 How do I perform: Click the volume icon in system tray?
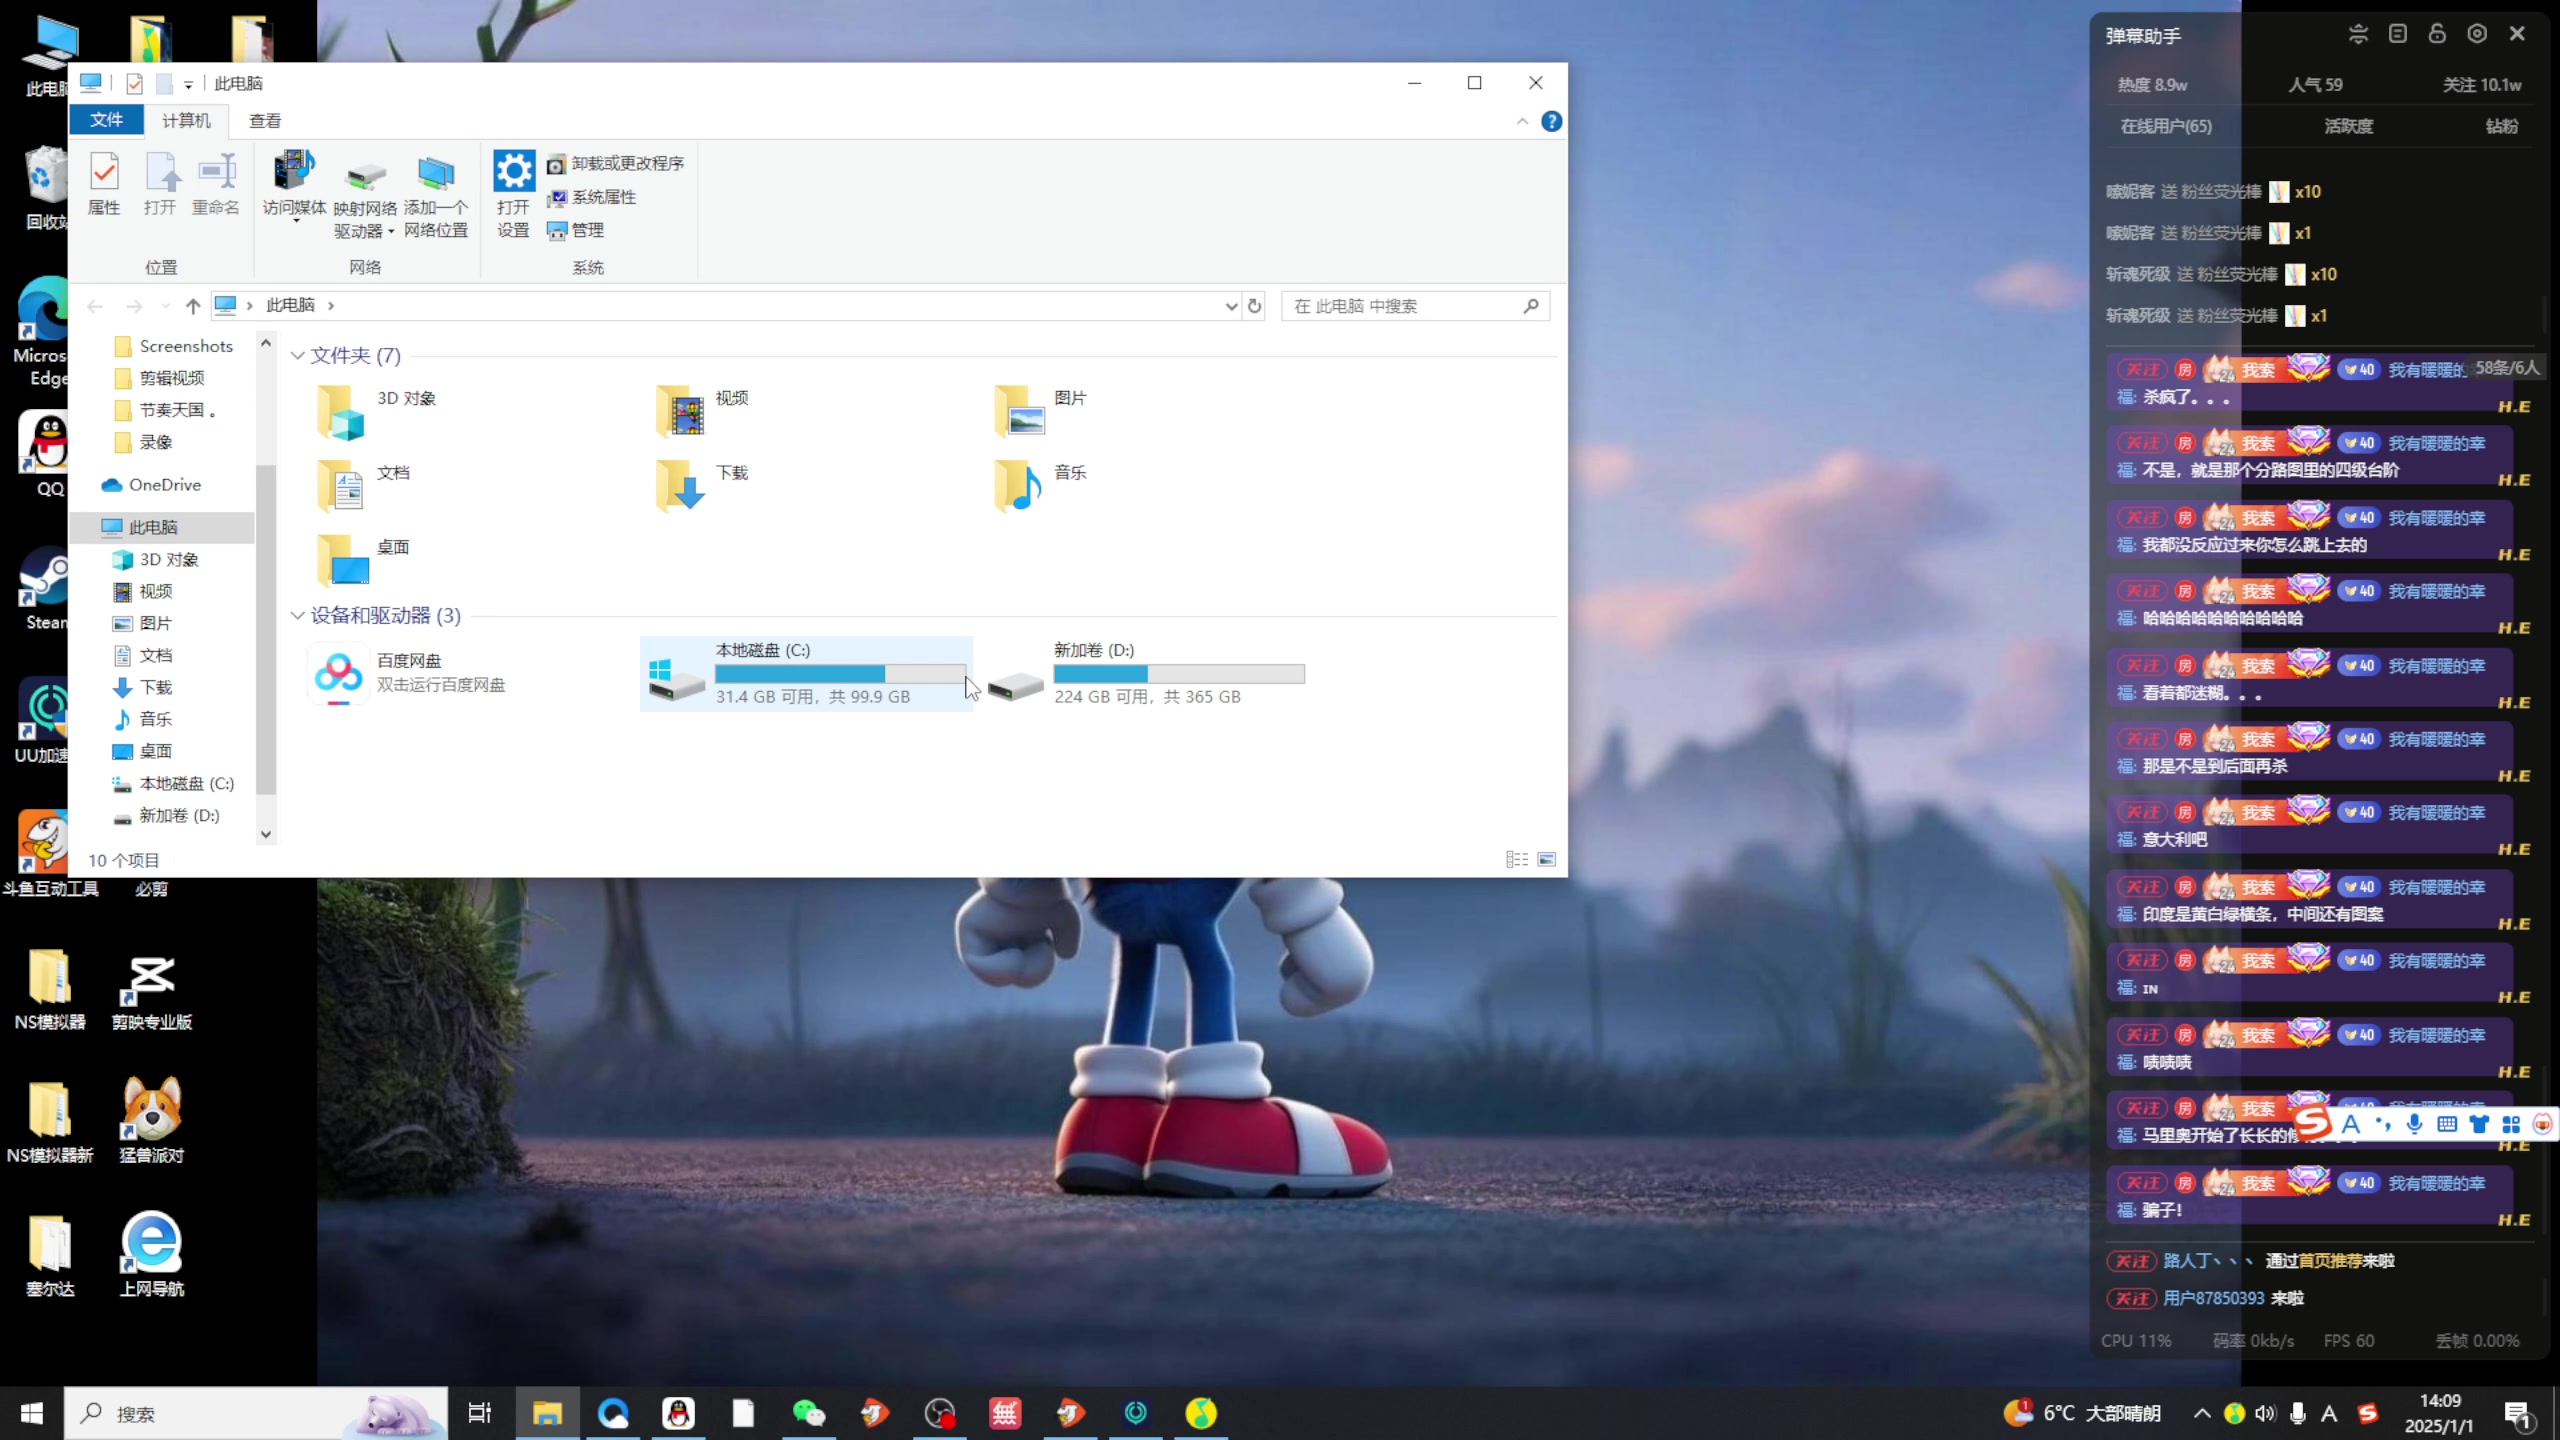pos(2265,1413)
